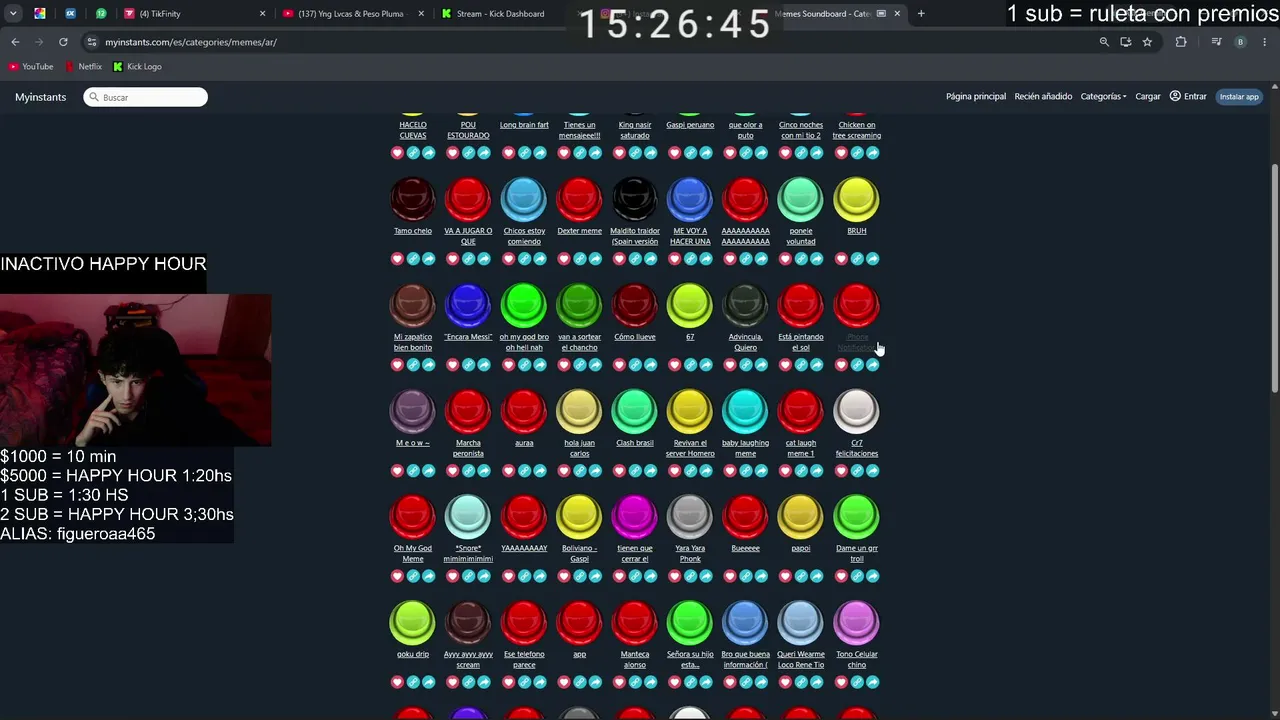This screenshot has height=720, width=1280.
Task: Open Myinstants home logo link
Action: click(x=40, y=97)
